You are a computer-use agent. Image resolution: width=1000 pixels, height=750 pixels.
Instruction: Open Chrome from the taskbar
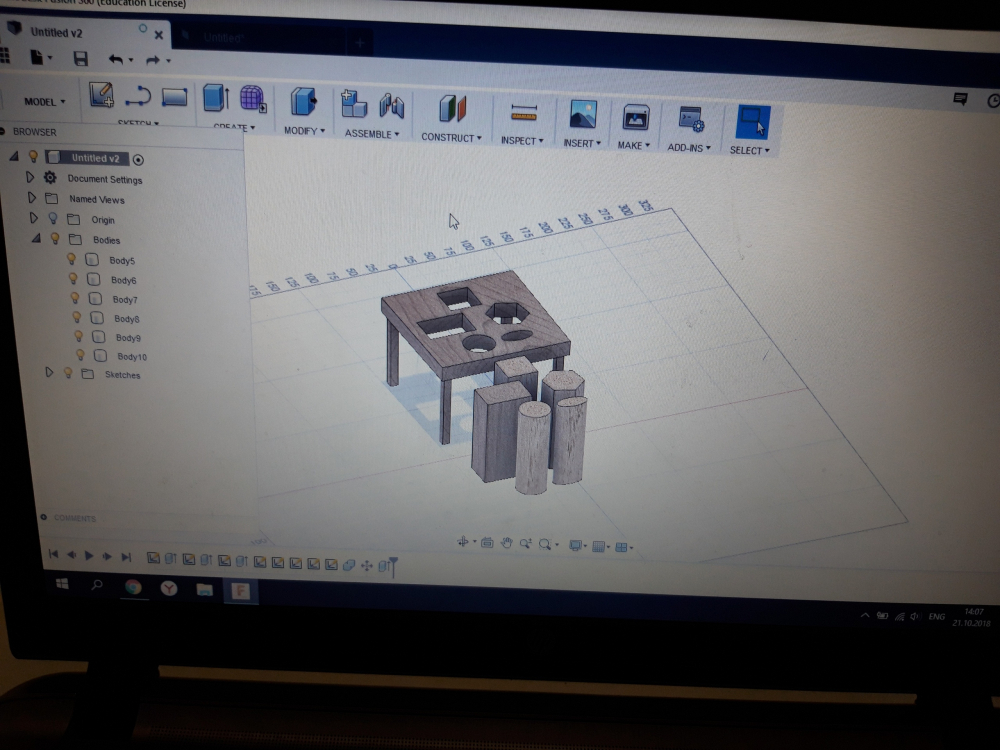[x=133, y=587]
